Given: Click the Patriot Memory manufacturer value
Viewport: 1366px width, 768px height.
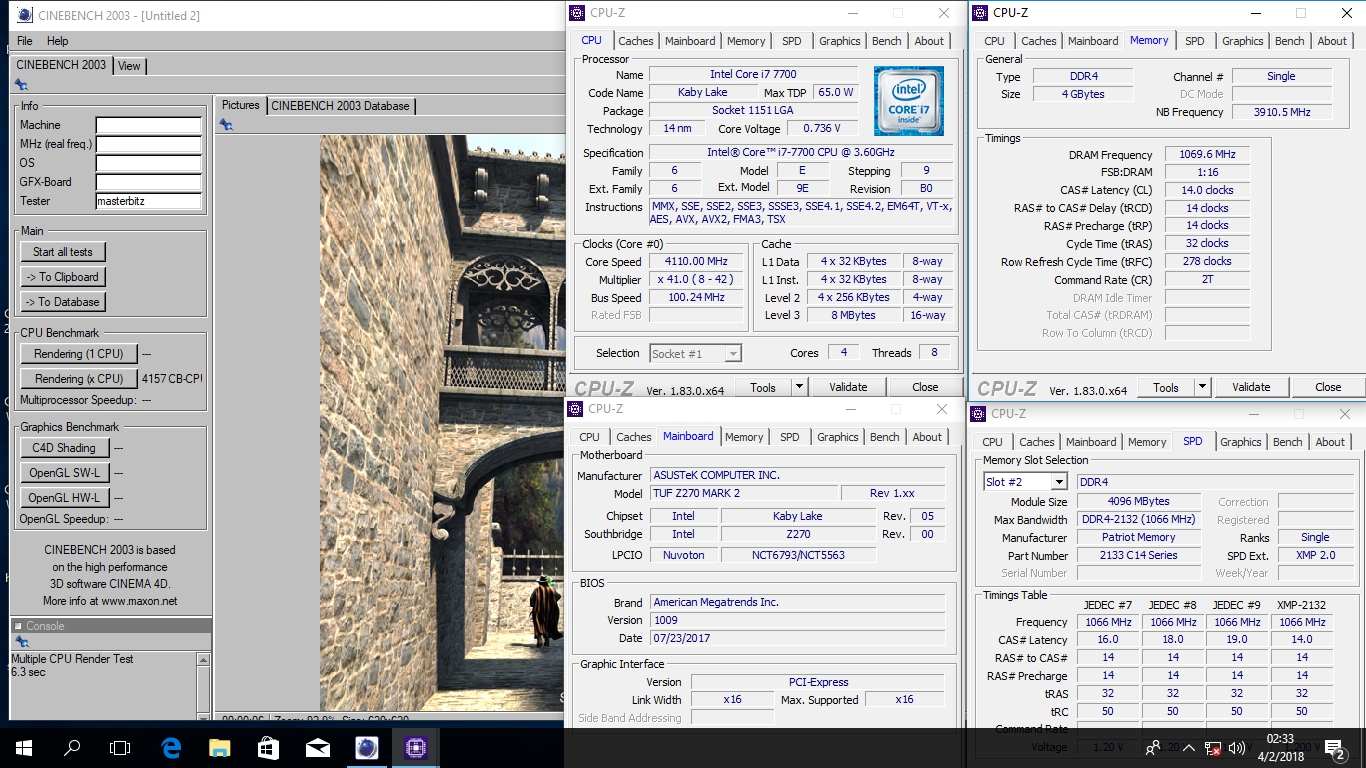Looking at the screenshot, I should click(1140, 537).
